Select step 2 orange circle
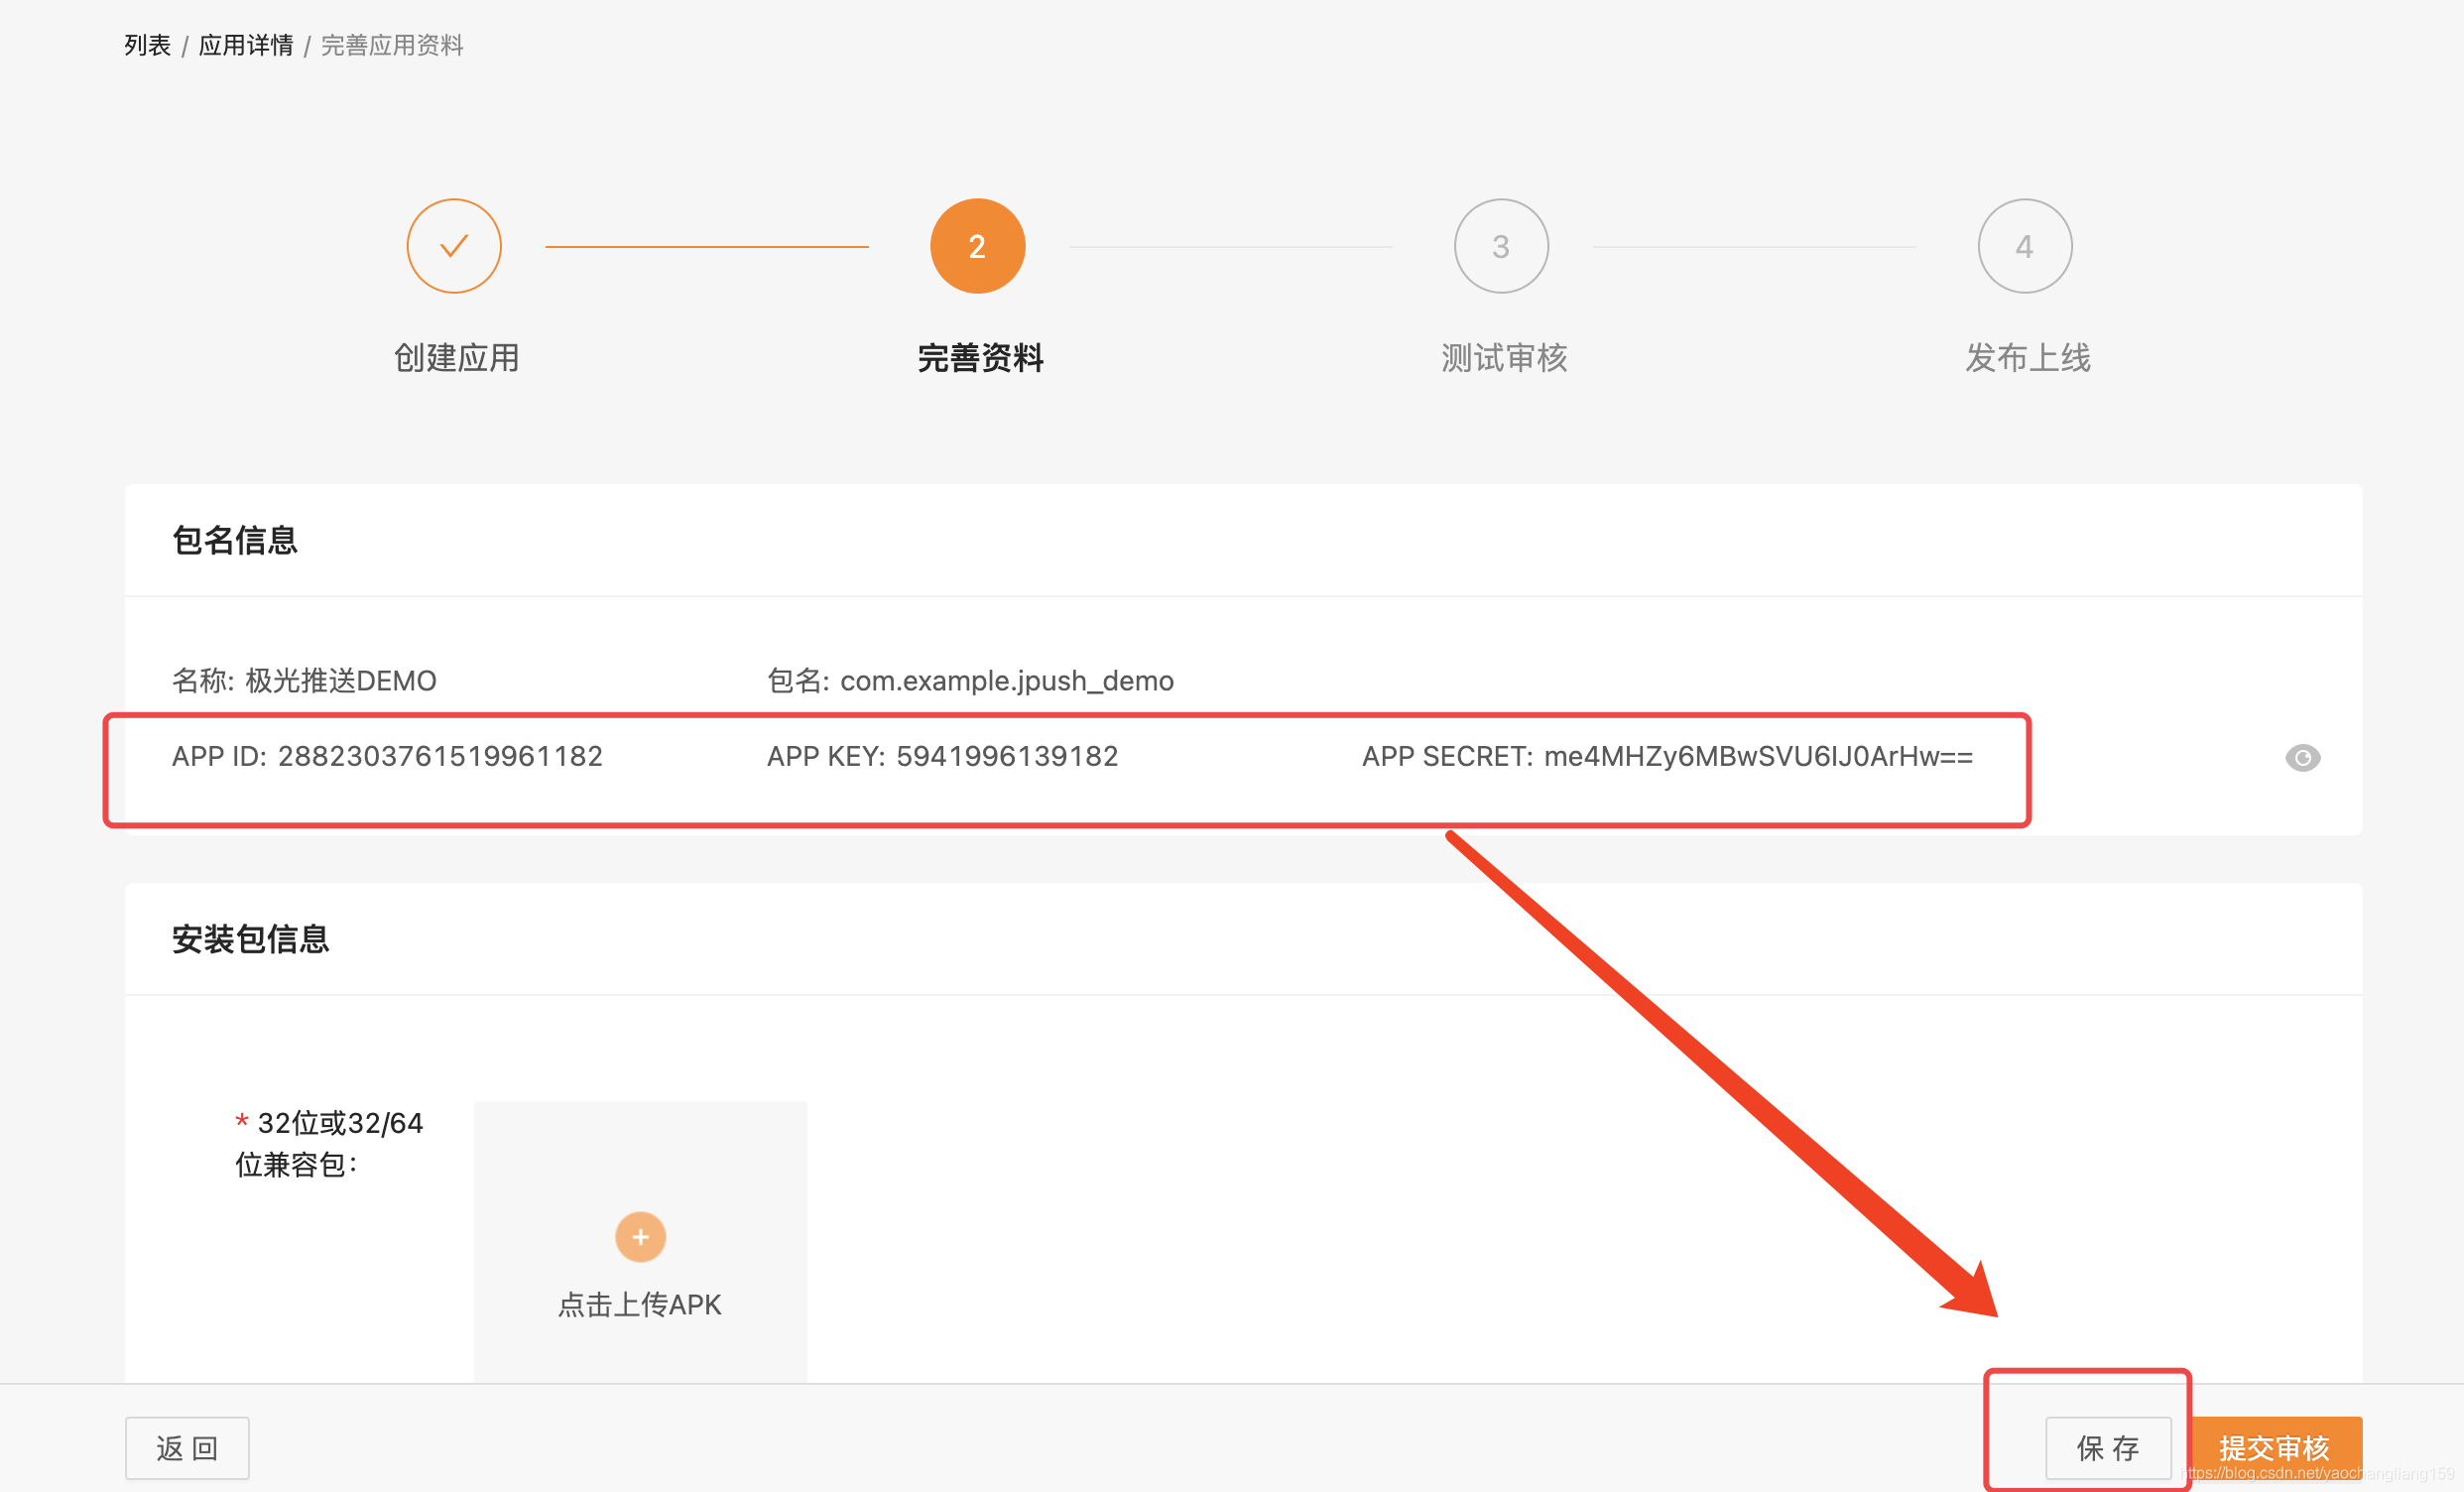Viewport: 2464px width, 1492px height. point(977,246)
